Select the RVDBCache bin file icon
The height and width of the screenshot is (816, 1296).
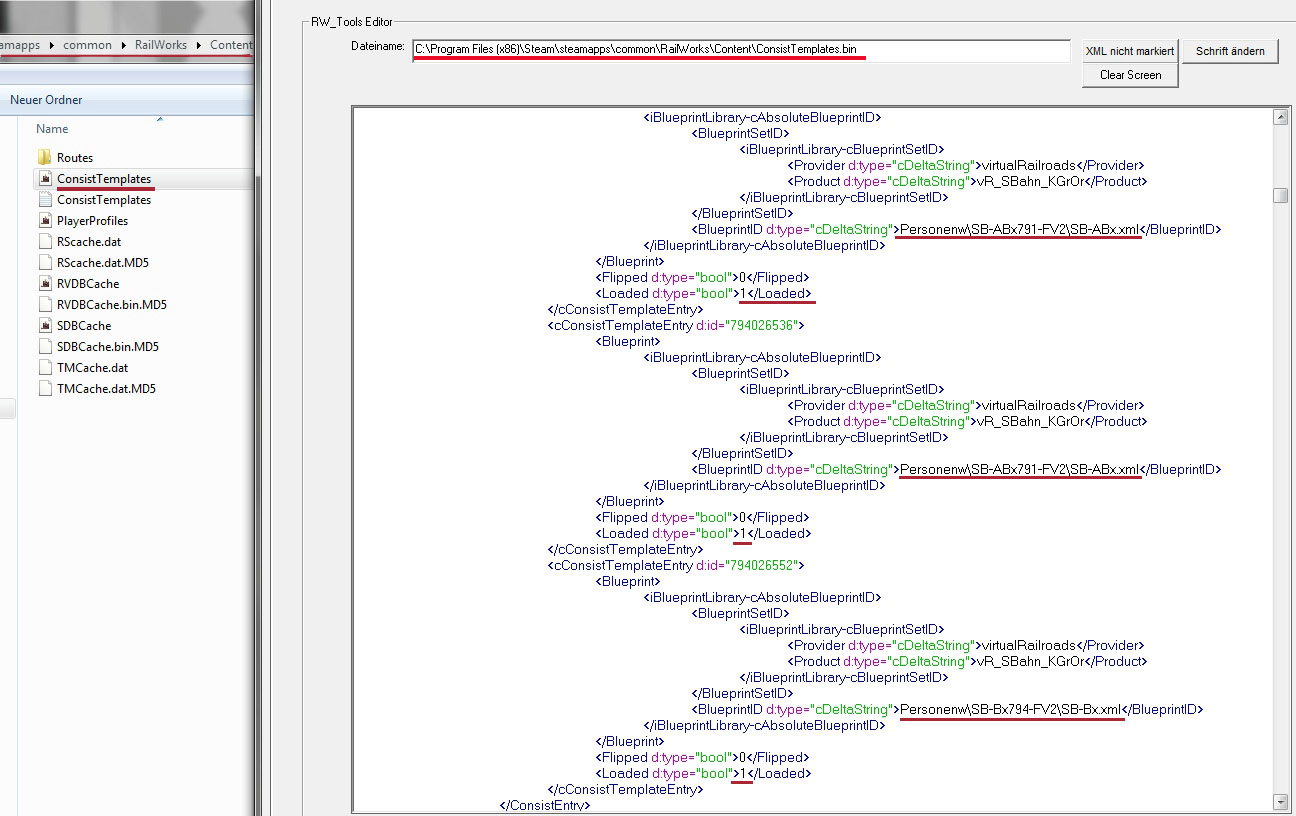click(x=44, y=284)
